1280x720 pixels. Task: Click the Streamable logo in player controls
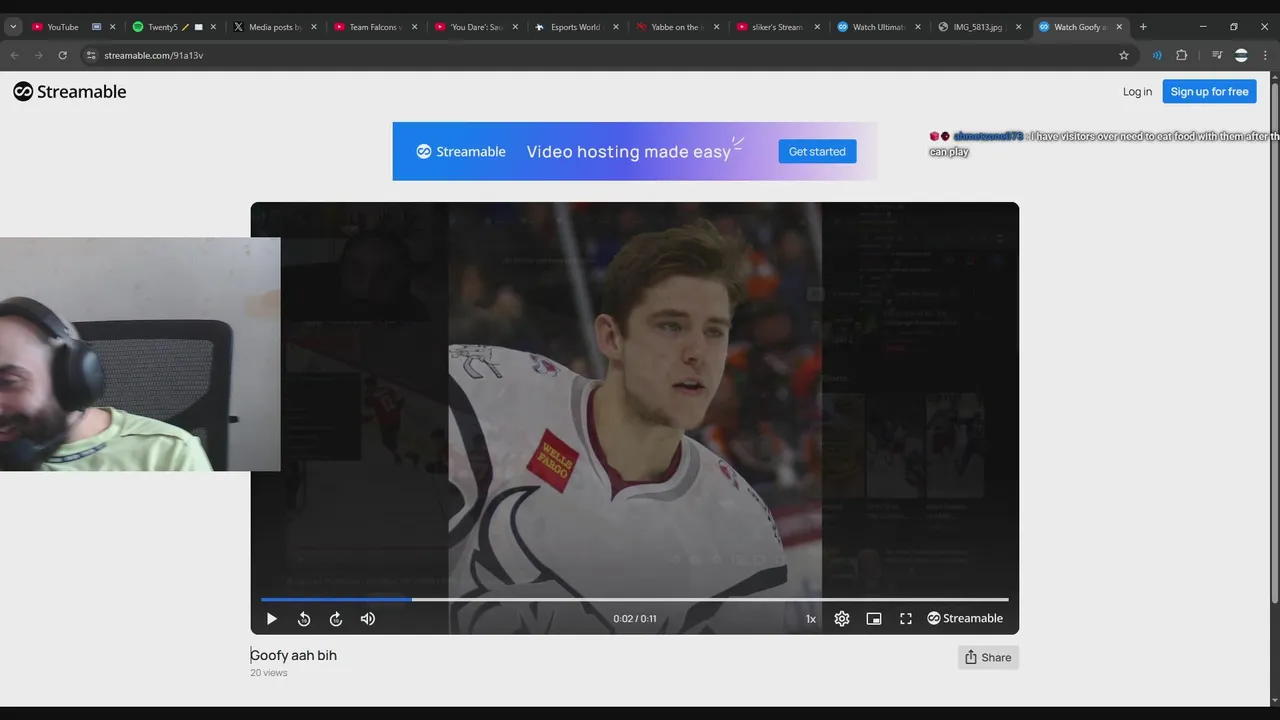point(965,619)
